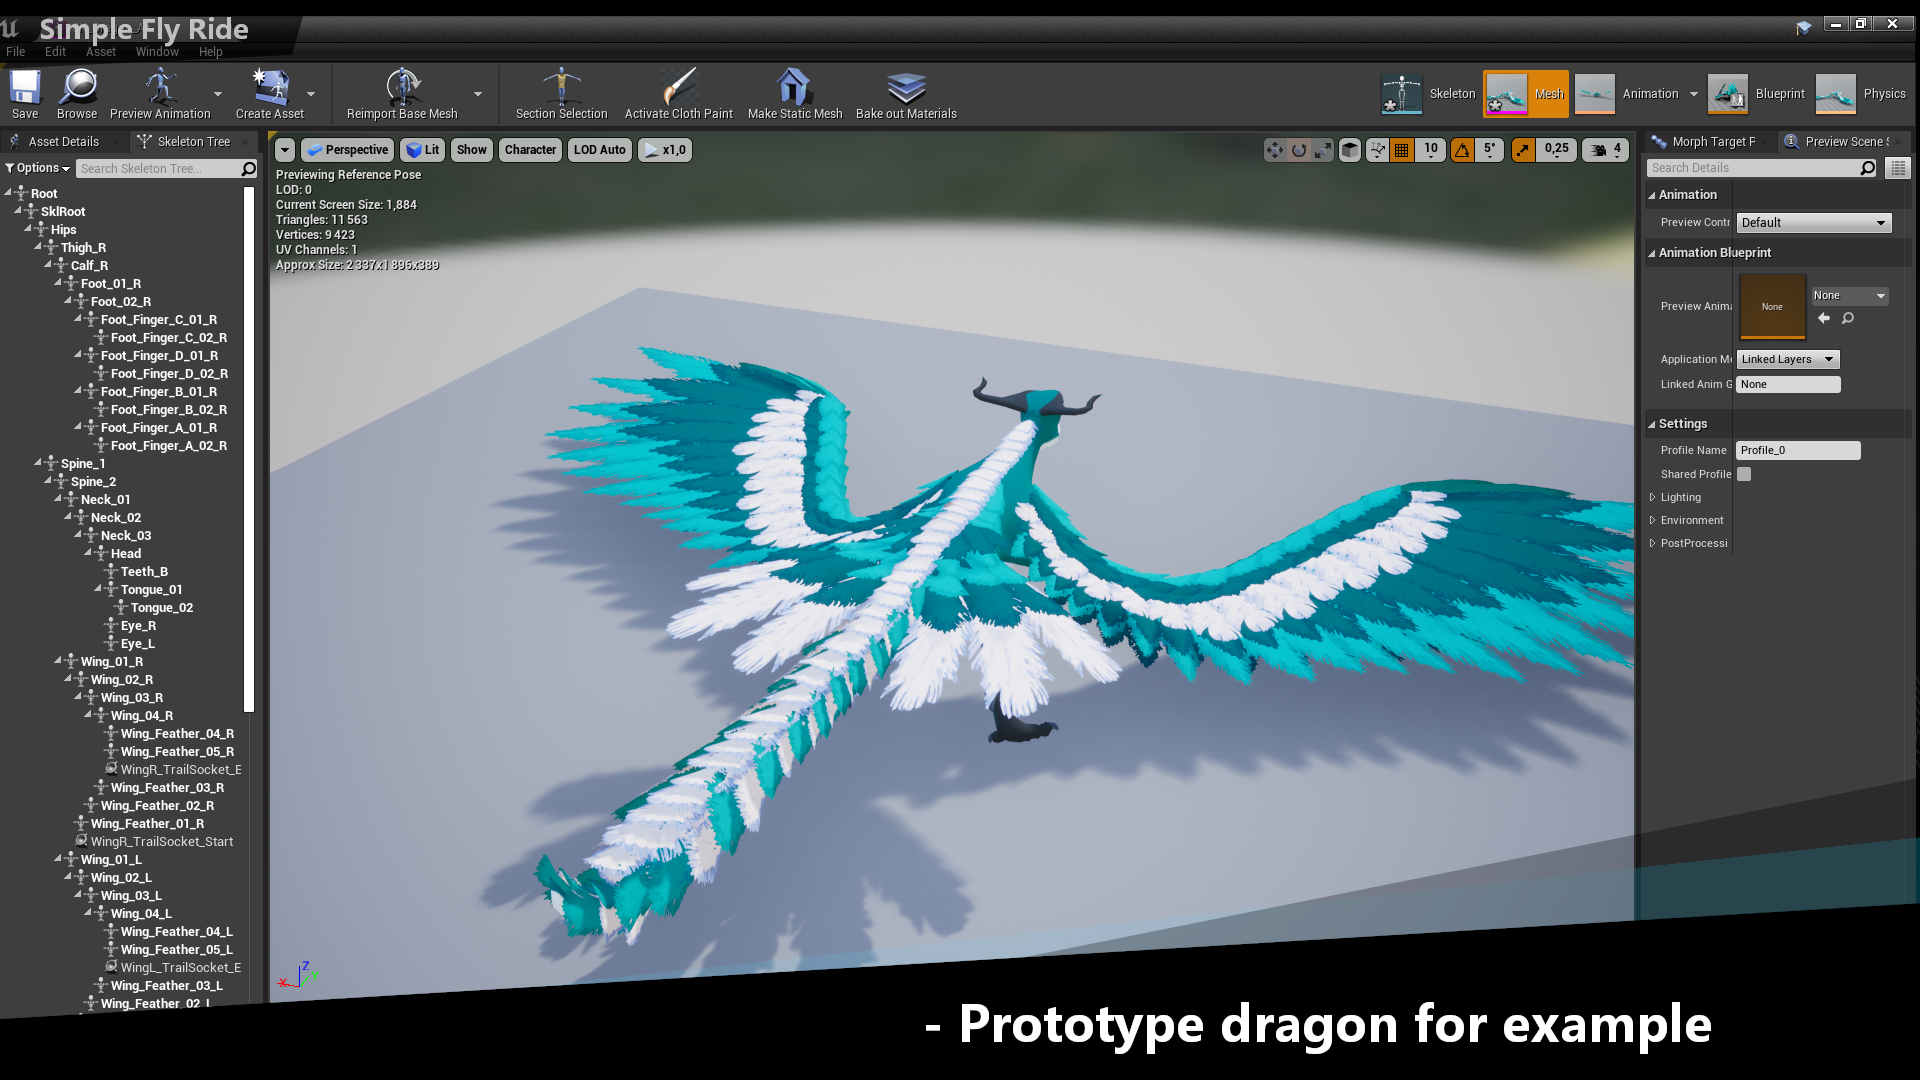The width and height of the screenshot is (1920, 1080).
Task: Select the Preview Controller Default dropdown
Action: [x=1812, y=222]
